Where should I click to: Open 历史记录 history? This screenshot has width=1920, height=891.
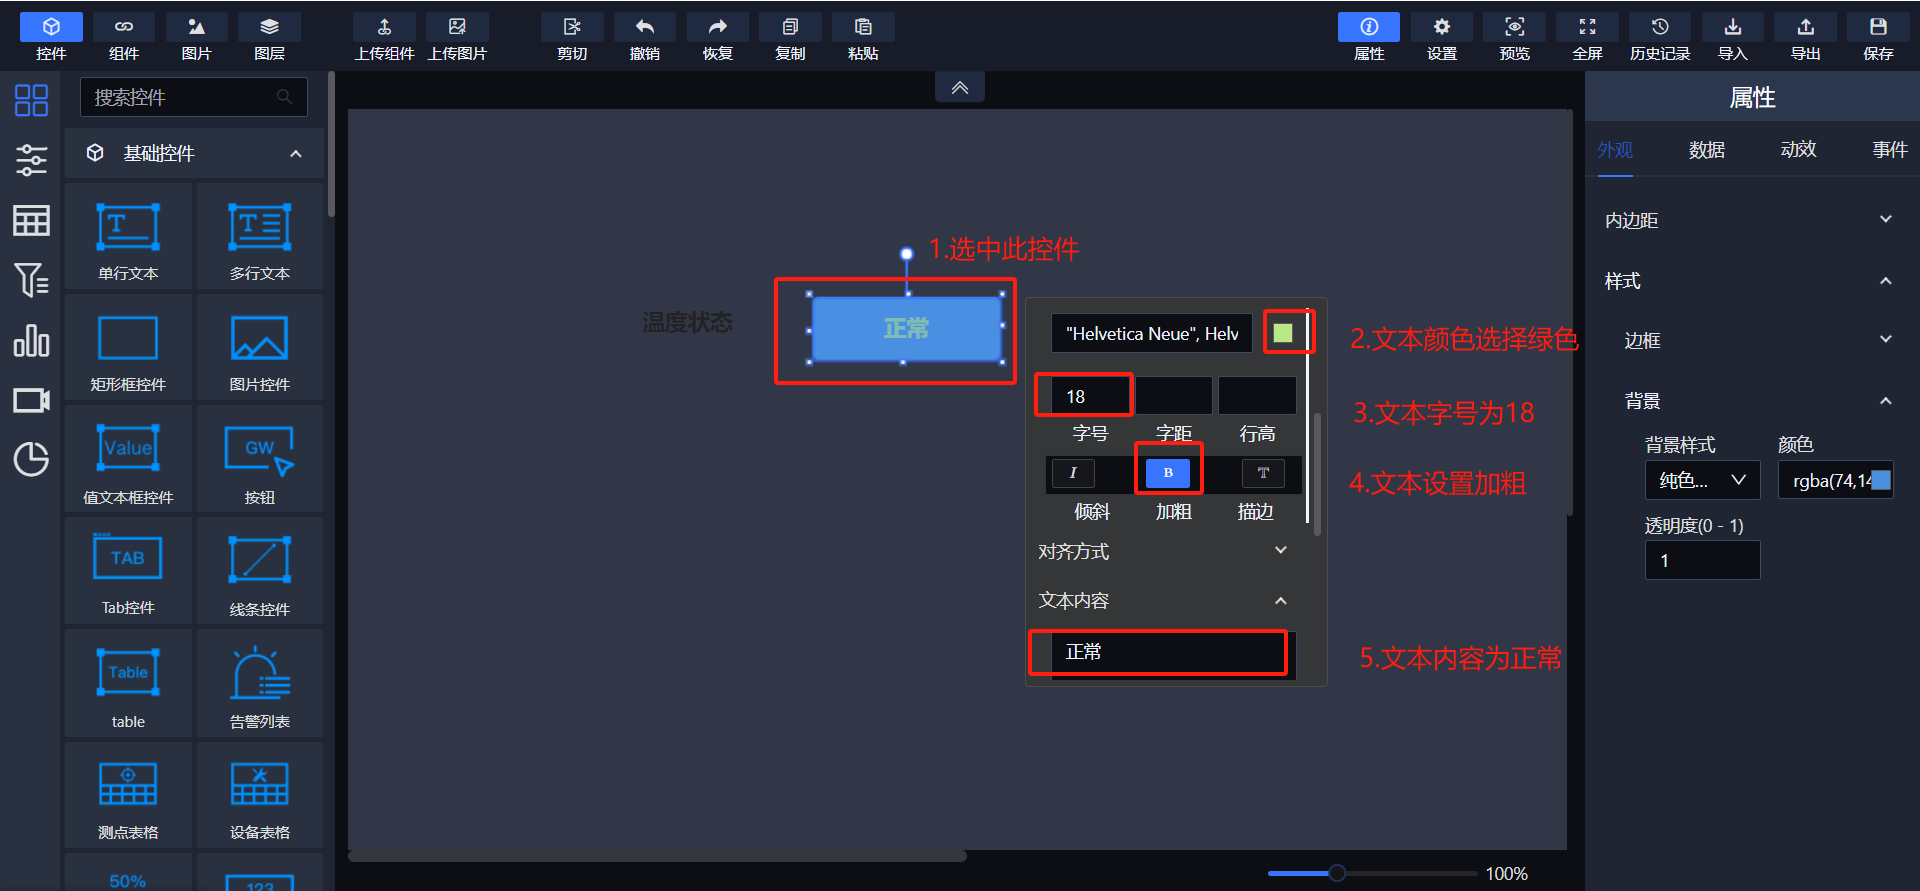1660,37
